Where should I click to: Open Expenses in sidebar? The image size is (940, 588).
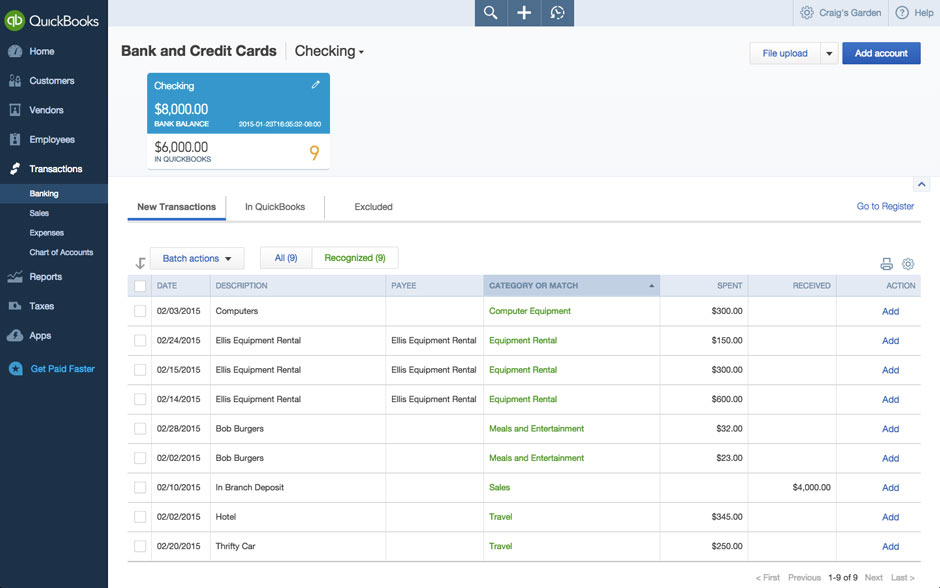click(46, 233)
